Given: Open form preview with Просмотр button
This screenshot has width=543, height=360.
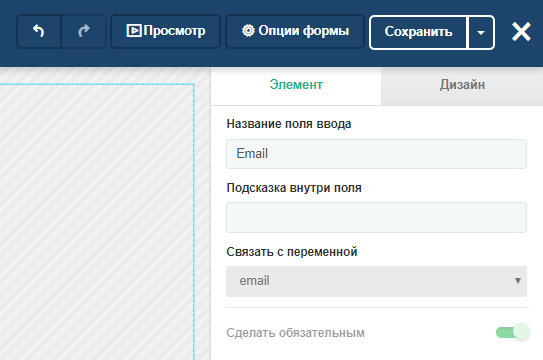Looking at the screenshot, I should point(166,32).
